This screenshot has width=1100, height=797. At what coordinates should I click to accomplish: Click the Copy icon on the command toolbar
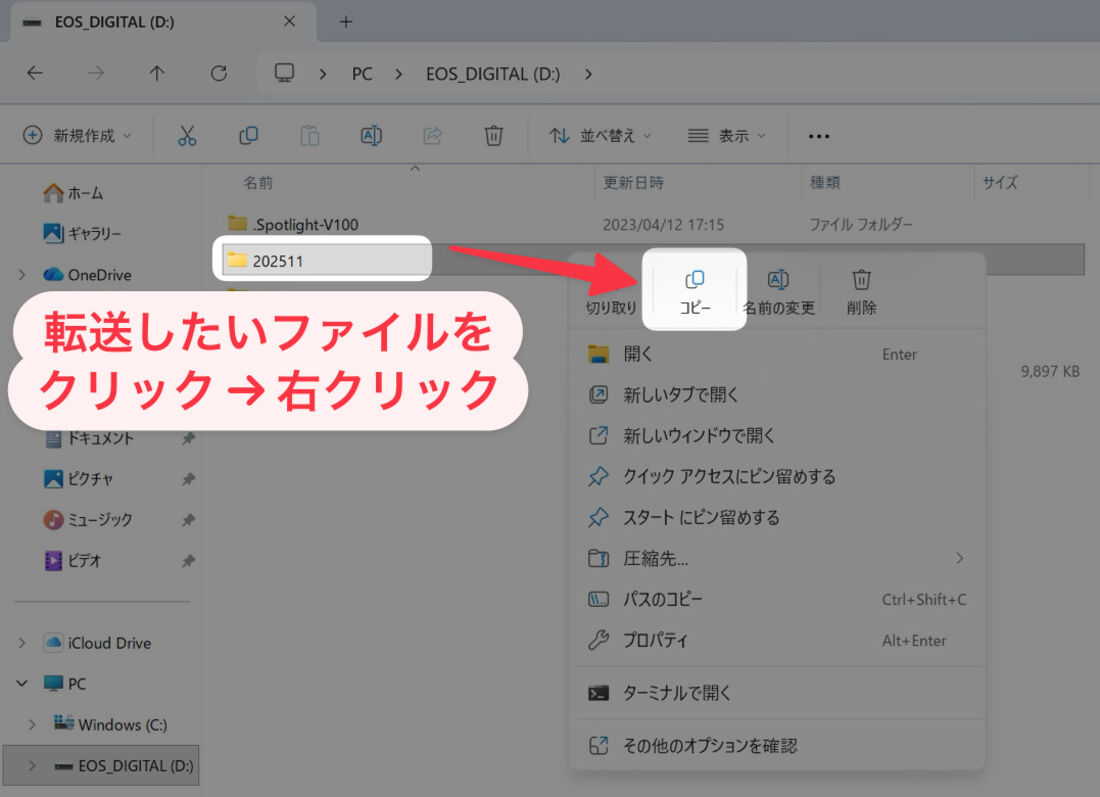pyautogui.click(x=248, y=135)
